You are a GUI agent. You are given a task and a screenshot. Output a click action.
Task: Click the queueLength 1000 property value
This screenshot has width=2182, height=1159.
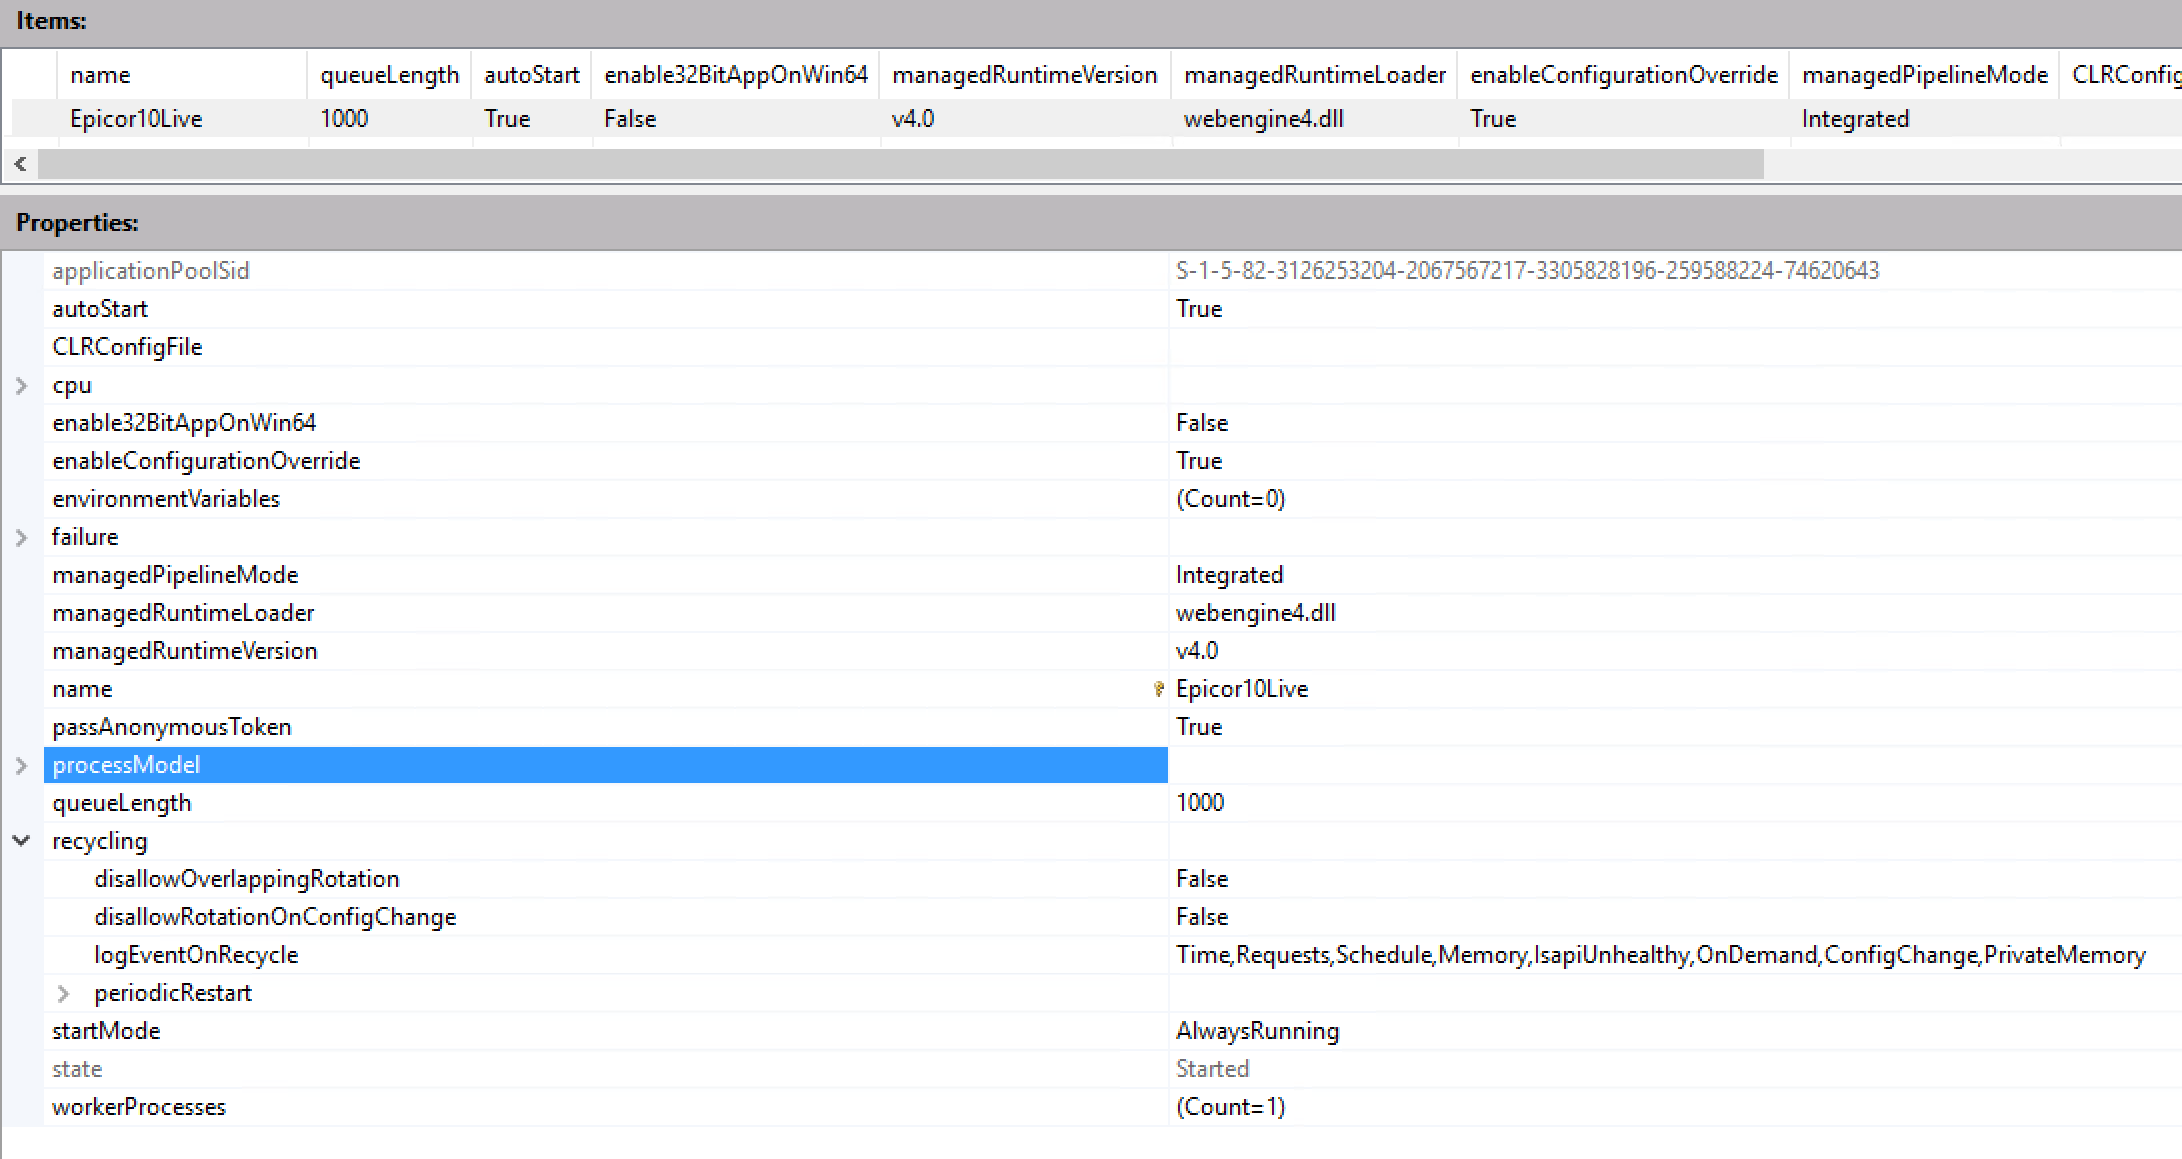(1200, 803)
